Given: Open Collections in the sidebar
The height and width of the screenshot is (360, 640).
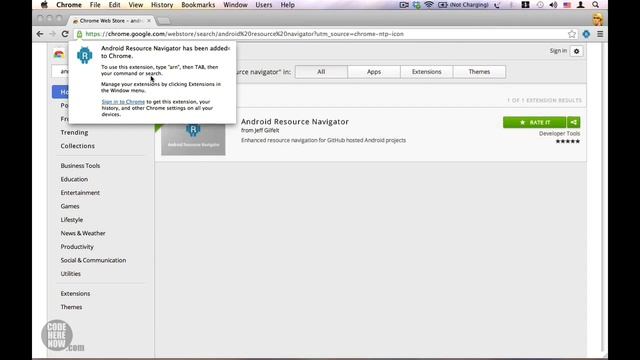Looking at the screenshot, I should click(x=78, y=146).
